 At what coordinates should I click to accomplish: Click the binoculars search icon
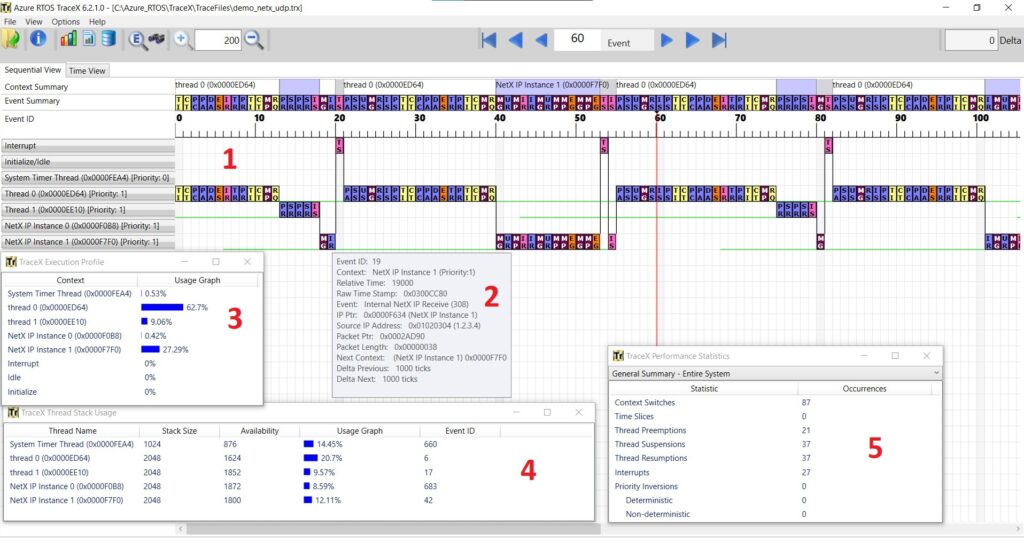(x=156, y=39)
